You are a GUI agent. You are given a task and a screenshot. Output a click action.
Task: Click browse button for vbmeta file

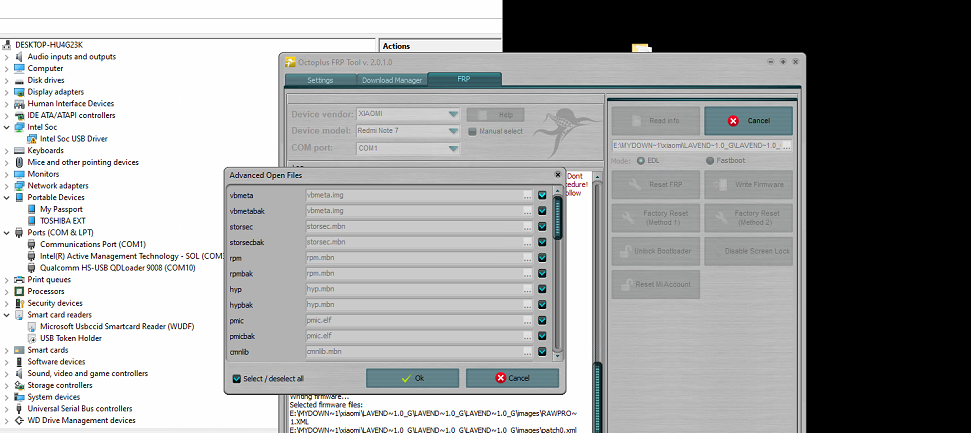point(527,196)
